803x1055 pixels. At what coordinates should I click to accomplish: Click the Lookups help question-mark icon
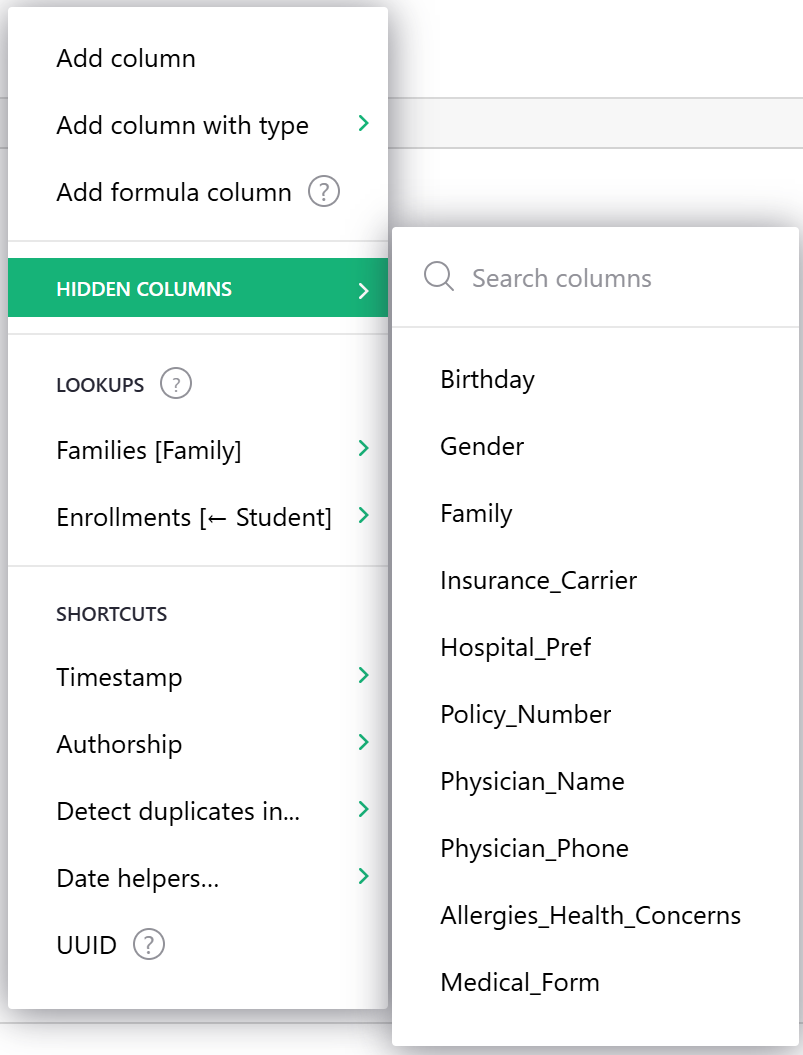point(176,384)
